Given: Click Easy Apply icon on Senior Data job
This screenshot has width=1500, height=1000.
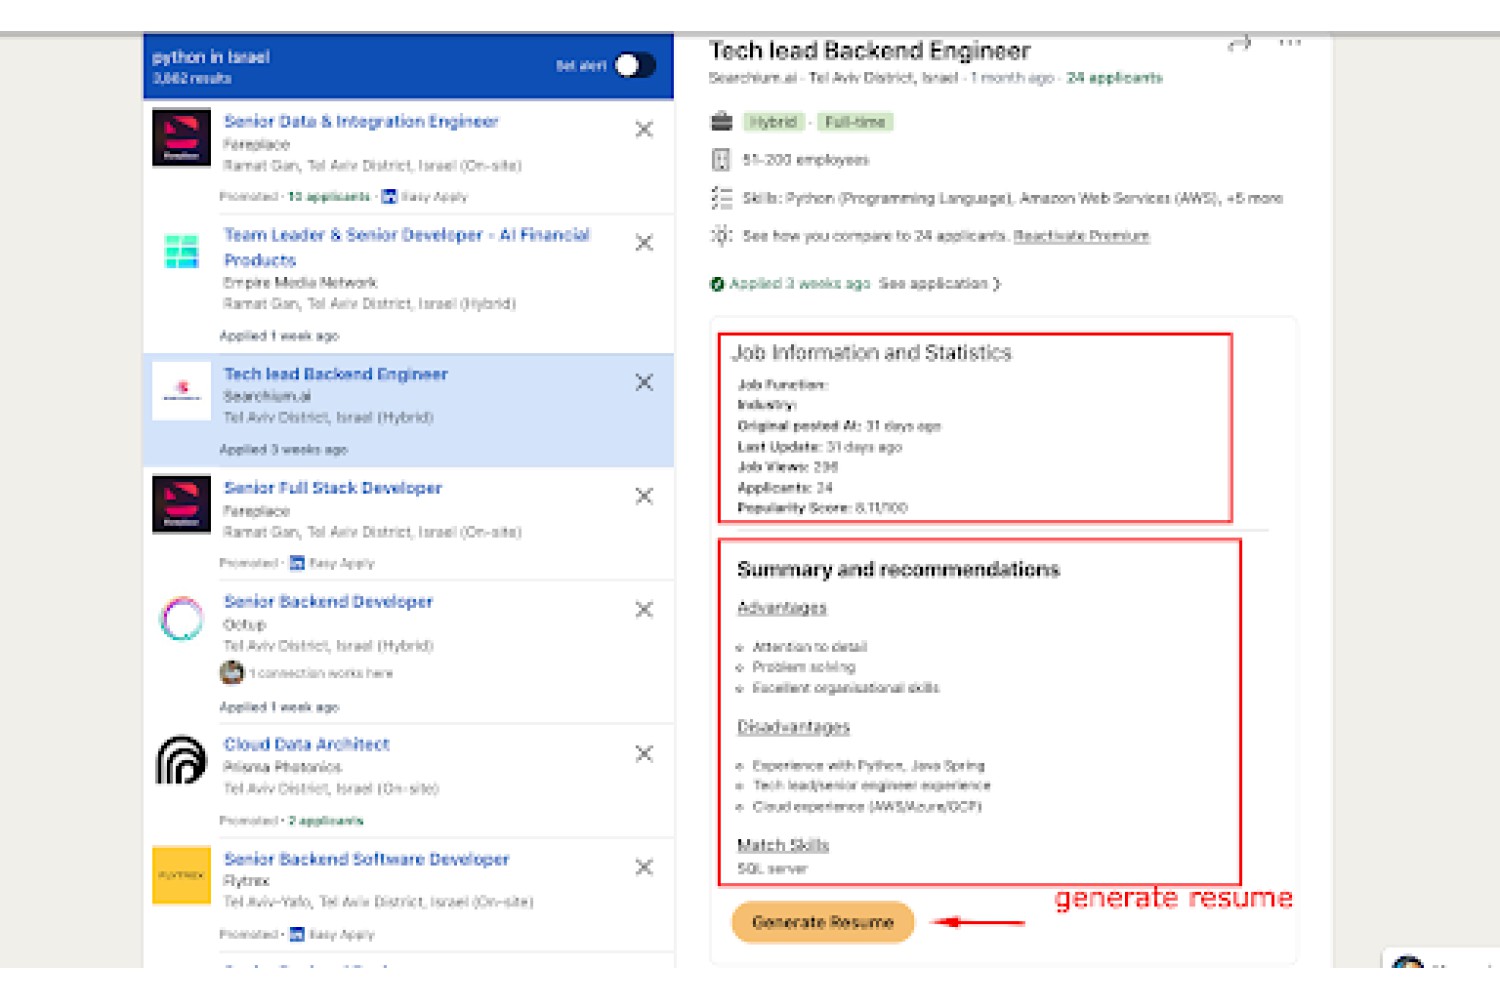Looking at the screenshot, I should [x=389, y=197].
